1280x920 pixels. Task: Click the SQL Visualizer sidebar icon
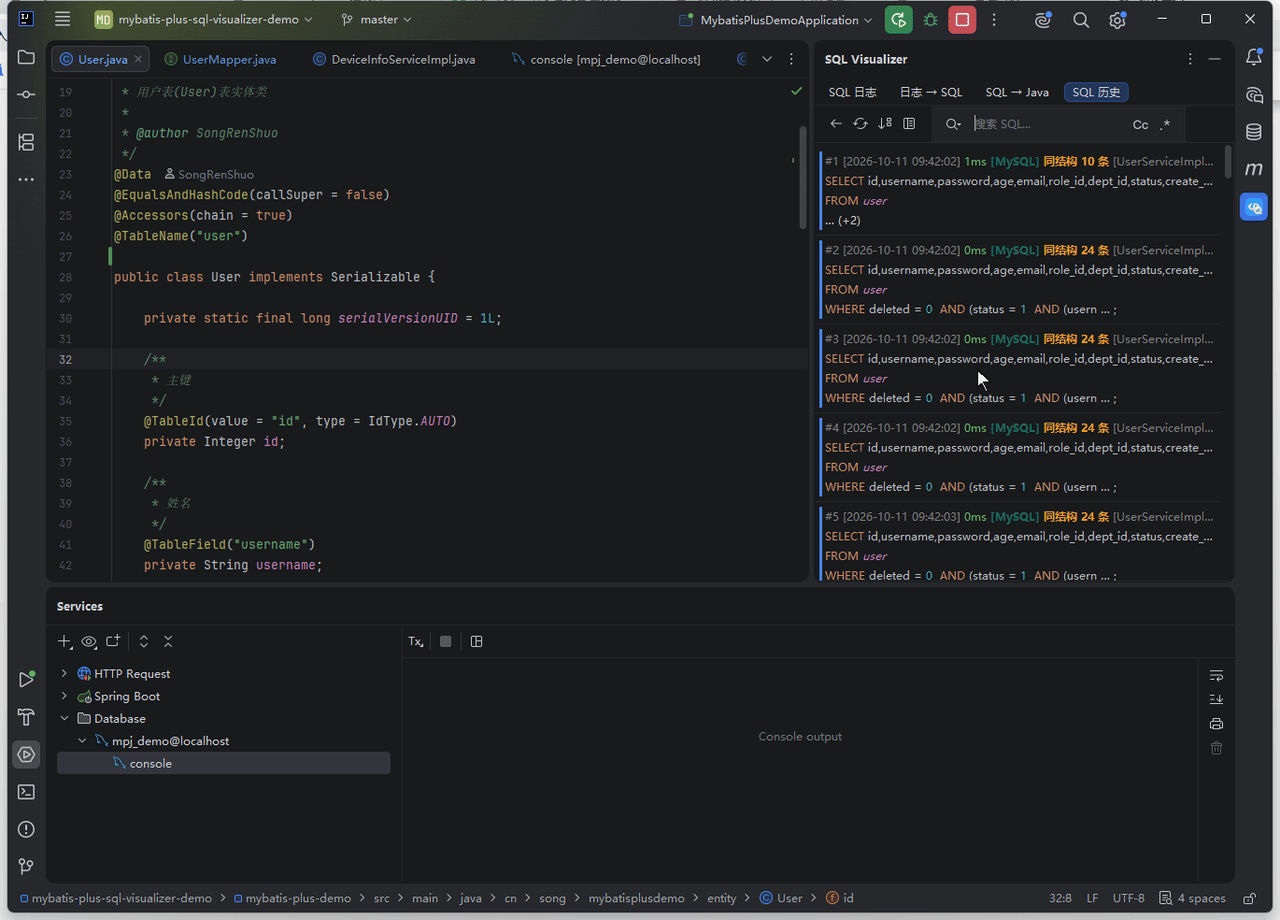(1254, 207)
